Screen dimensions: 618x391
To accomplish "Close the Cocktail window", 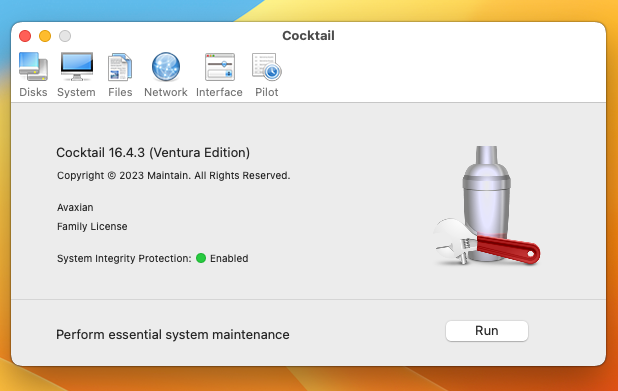I will [x=25, y=36].
